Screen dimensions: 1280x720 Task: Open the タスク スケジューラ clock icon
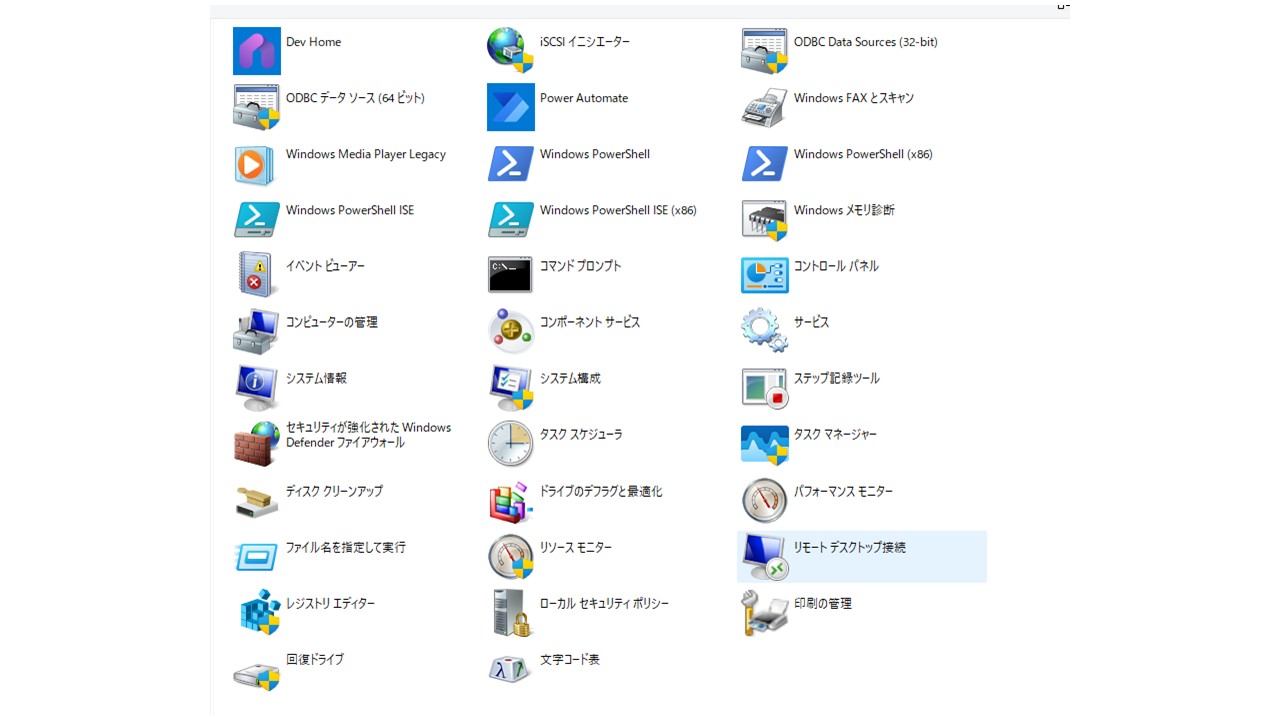coord(511,443)
